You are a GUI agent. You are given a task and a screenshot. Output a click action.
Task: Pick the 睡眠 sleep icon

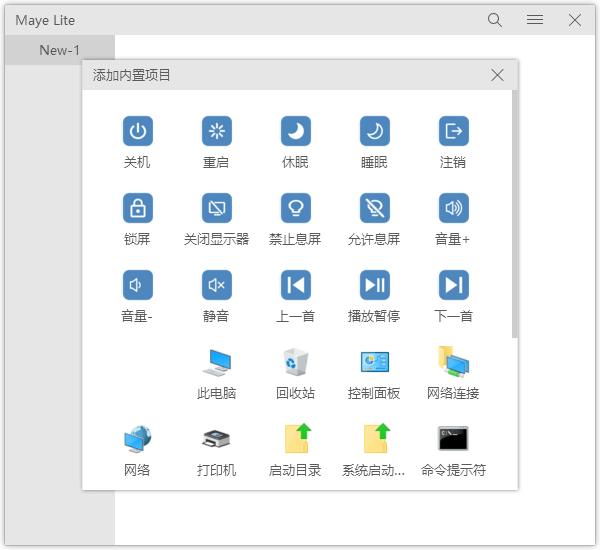(x=374, y=131)
